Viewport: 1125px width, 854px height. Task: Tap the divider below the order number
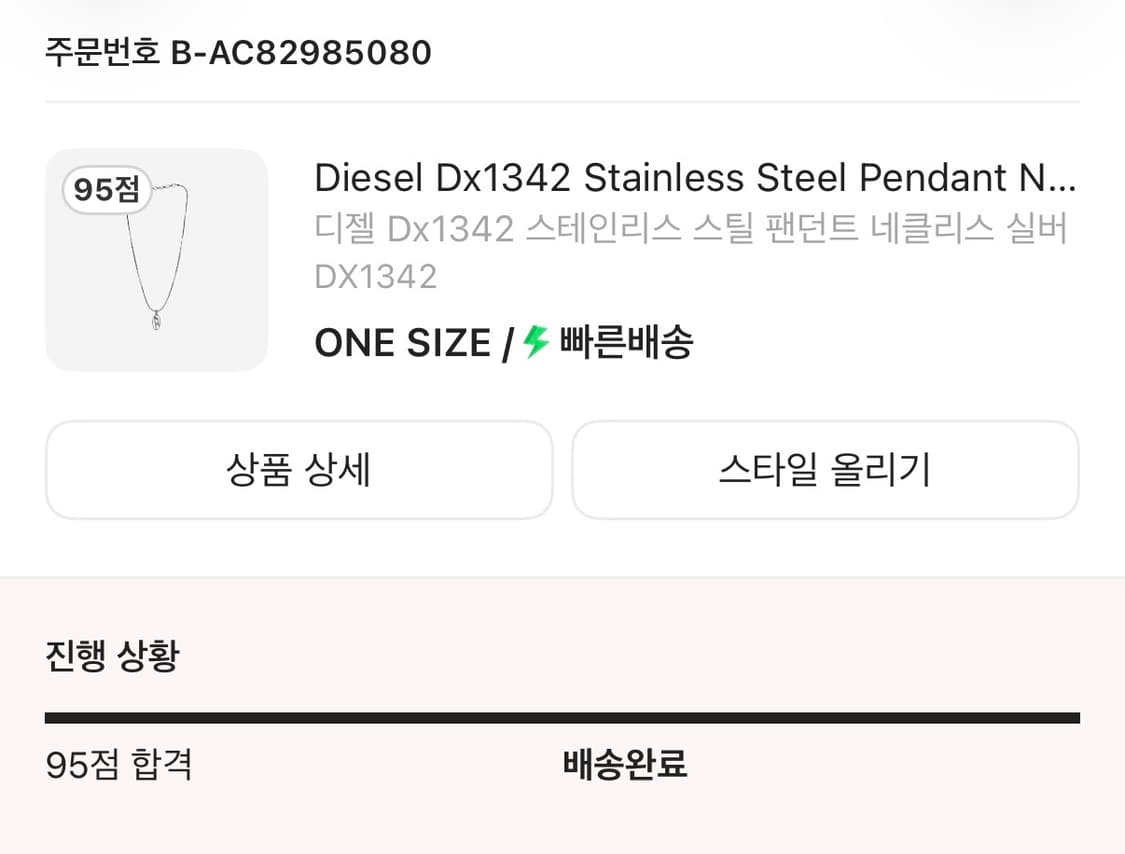(x=562, y=98)
